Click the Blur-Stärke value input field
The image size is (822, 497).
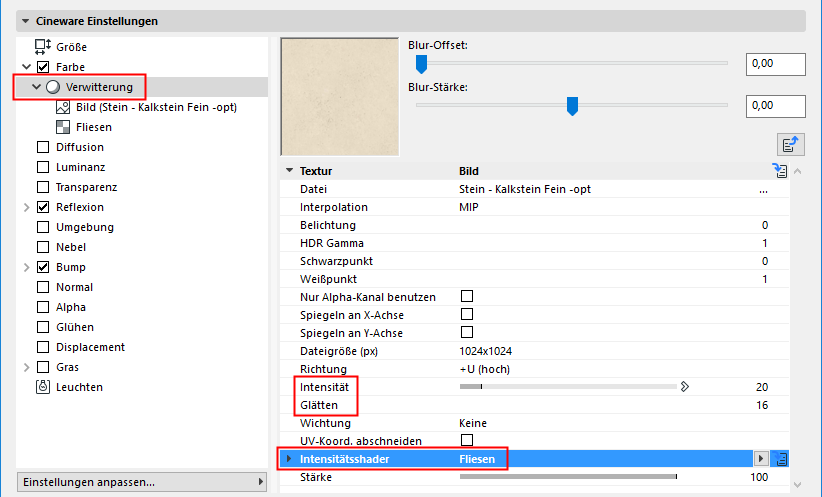776,106
